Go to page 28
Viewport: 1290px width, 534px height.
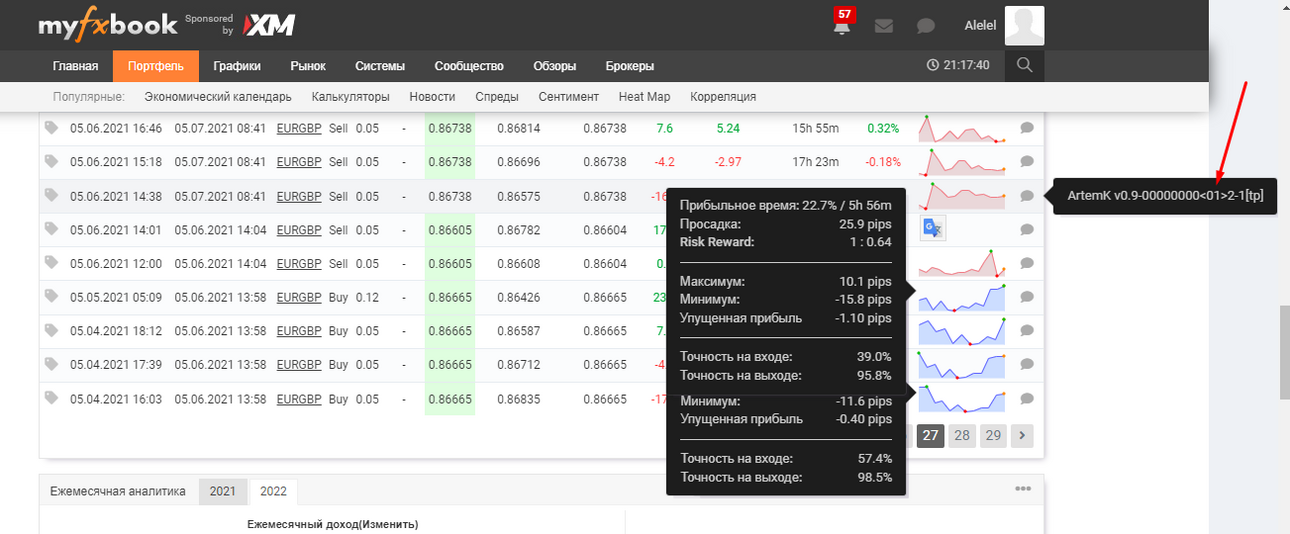pyautogui.click(x=962, y=435)
